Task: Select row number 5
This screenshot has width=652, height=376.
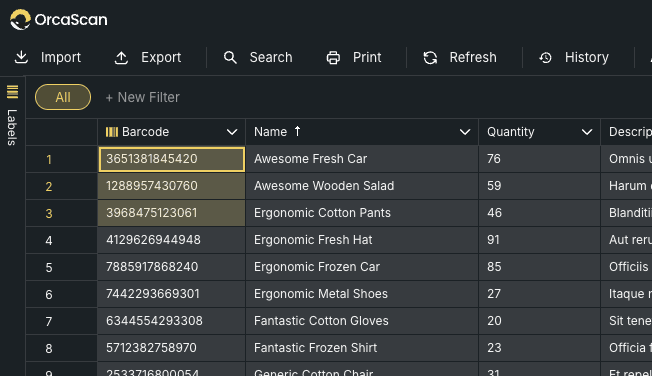Action: click(49, 267)
